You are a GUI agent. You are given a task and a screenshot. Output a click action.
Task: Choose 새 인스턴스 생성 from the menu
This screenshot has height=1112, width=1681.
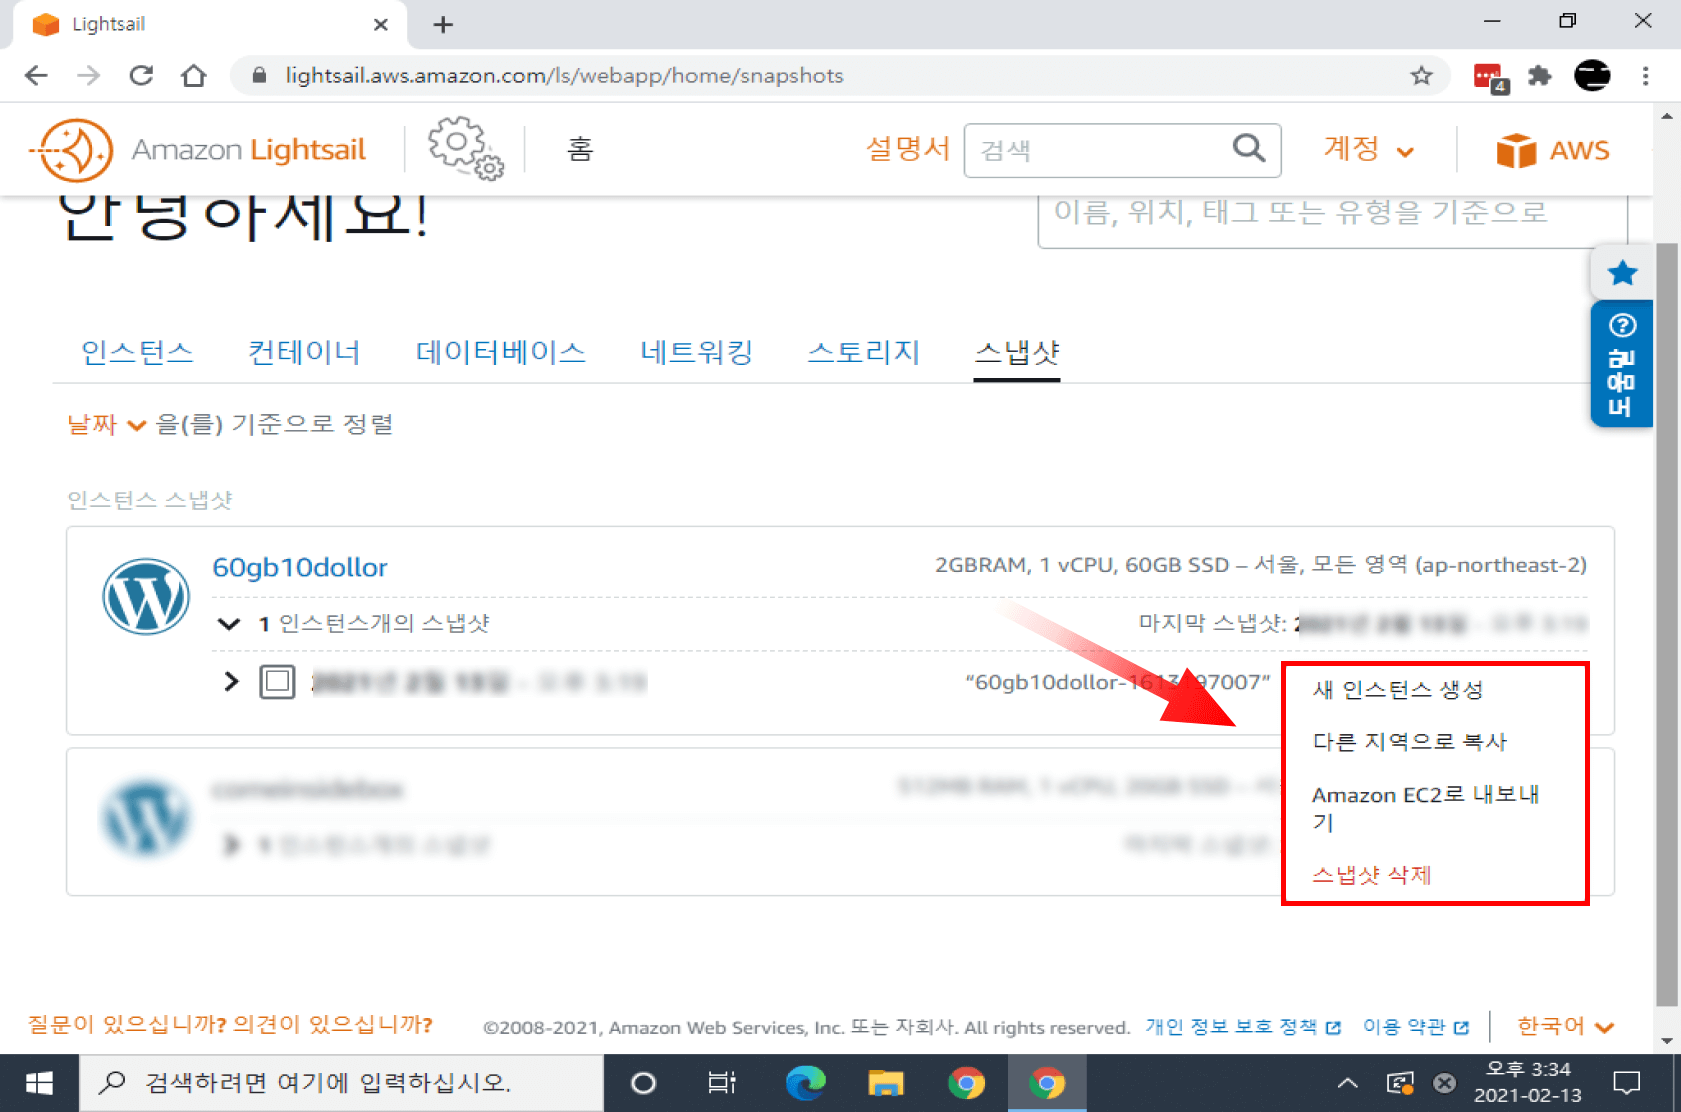(1397, 690)
